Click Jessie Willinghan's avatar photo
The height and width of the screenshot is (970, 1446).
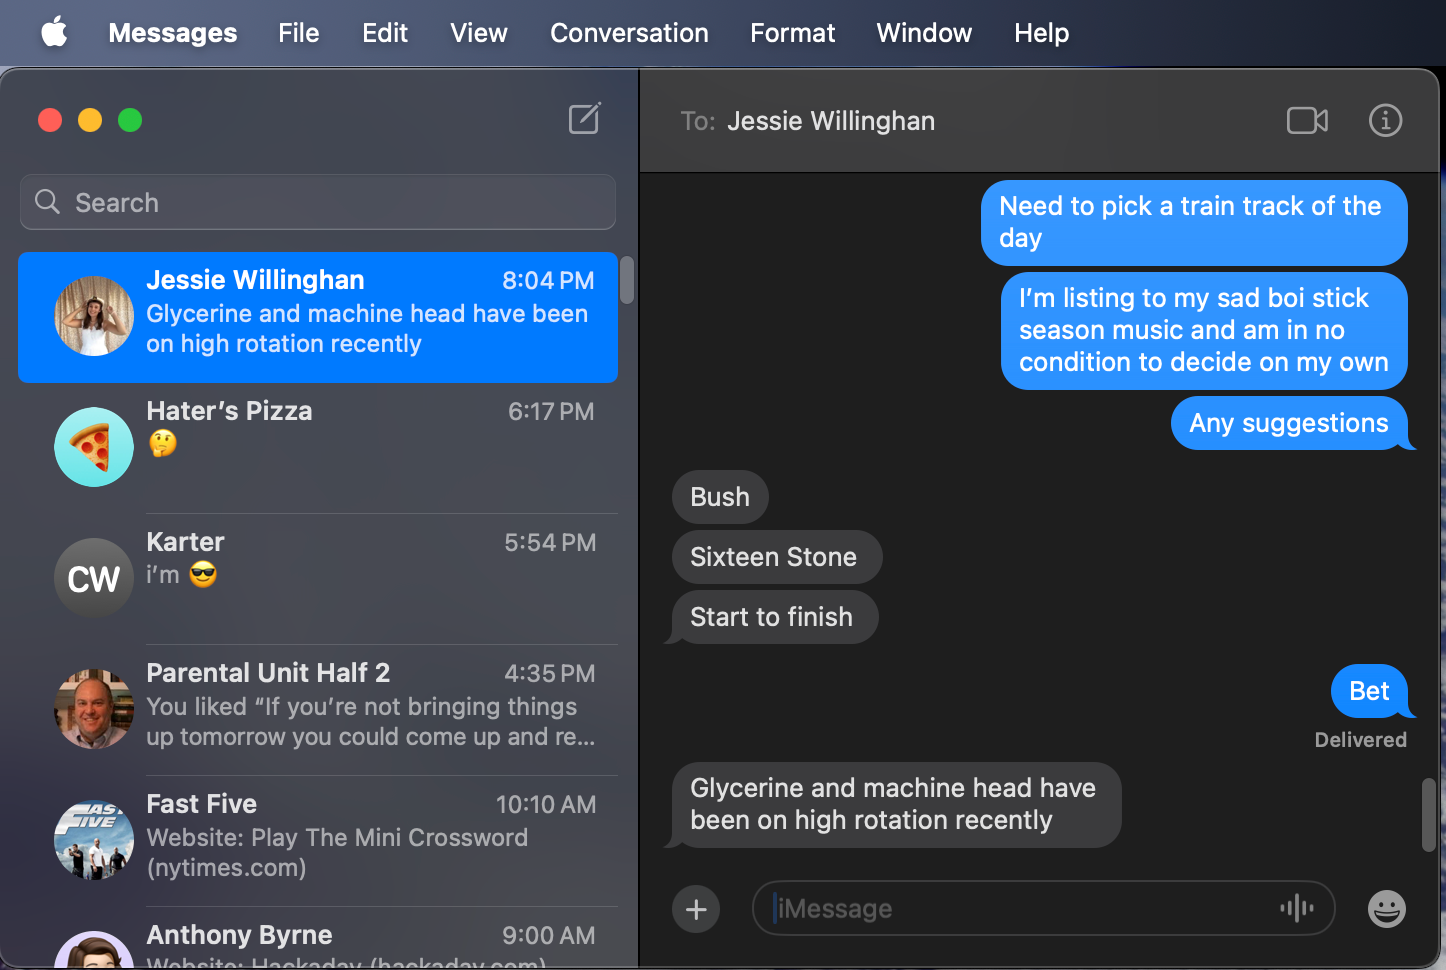(94, 316)
